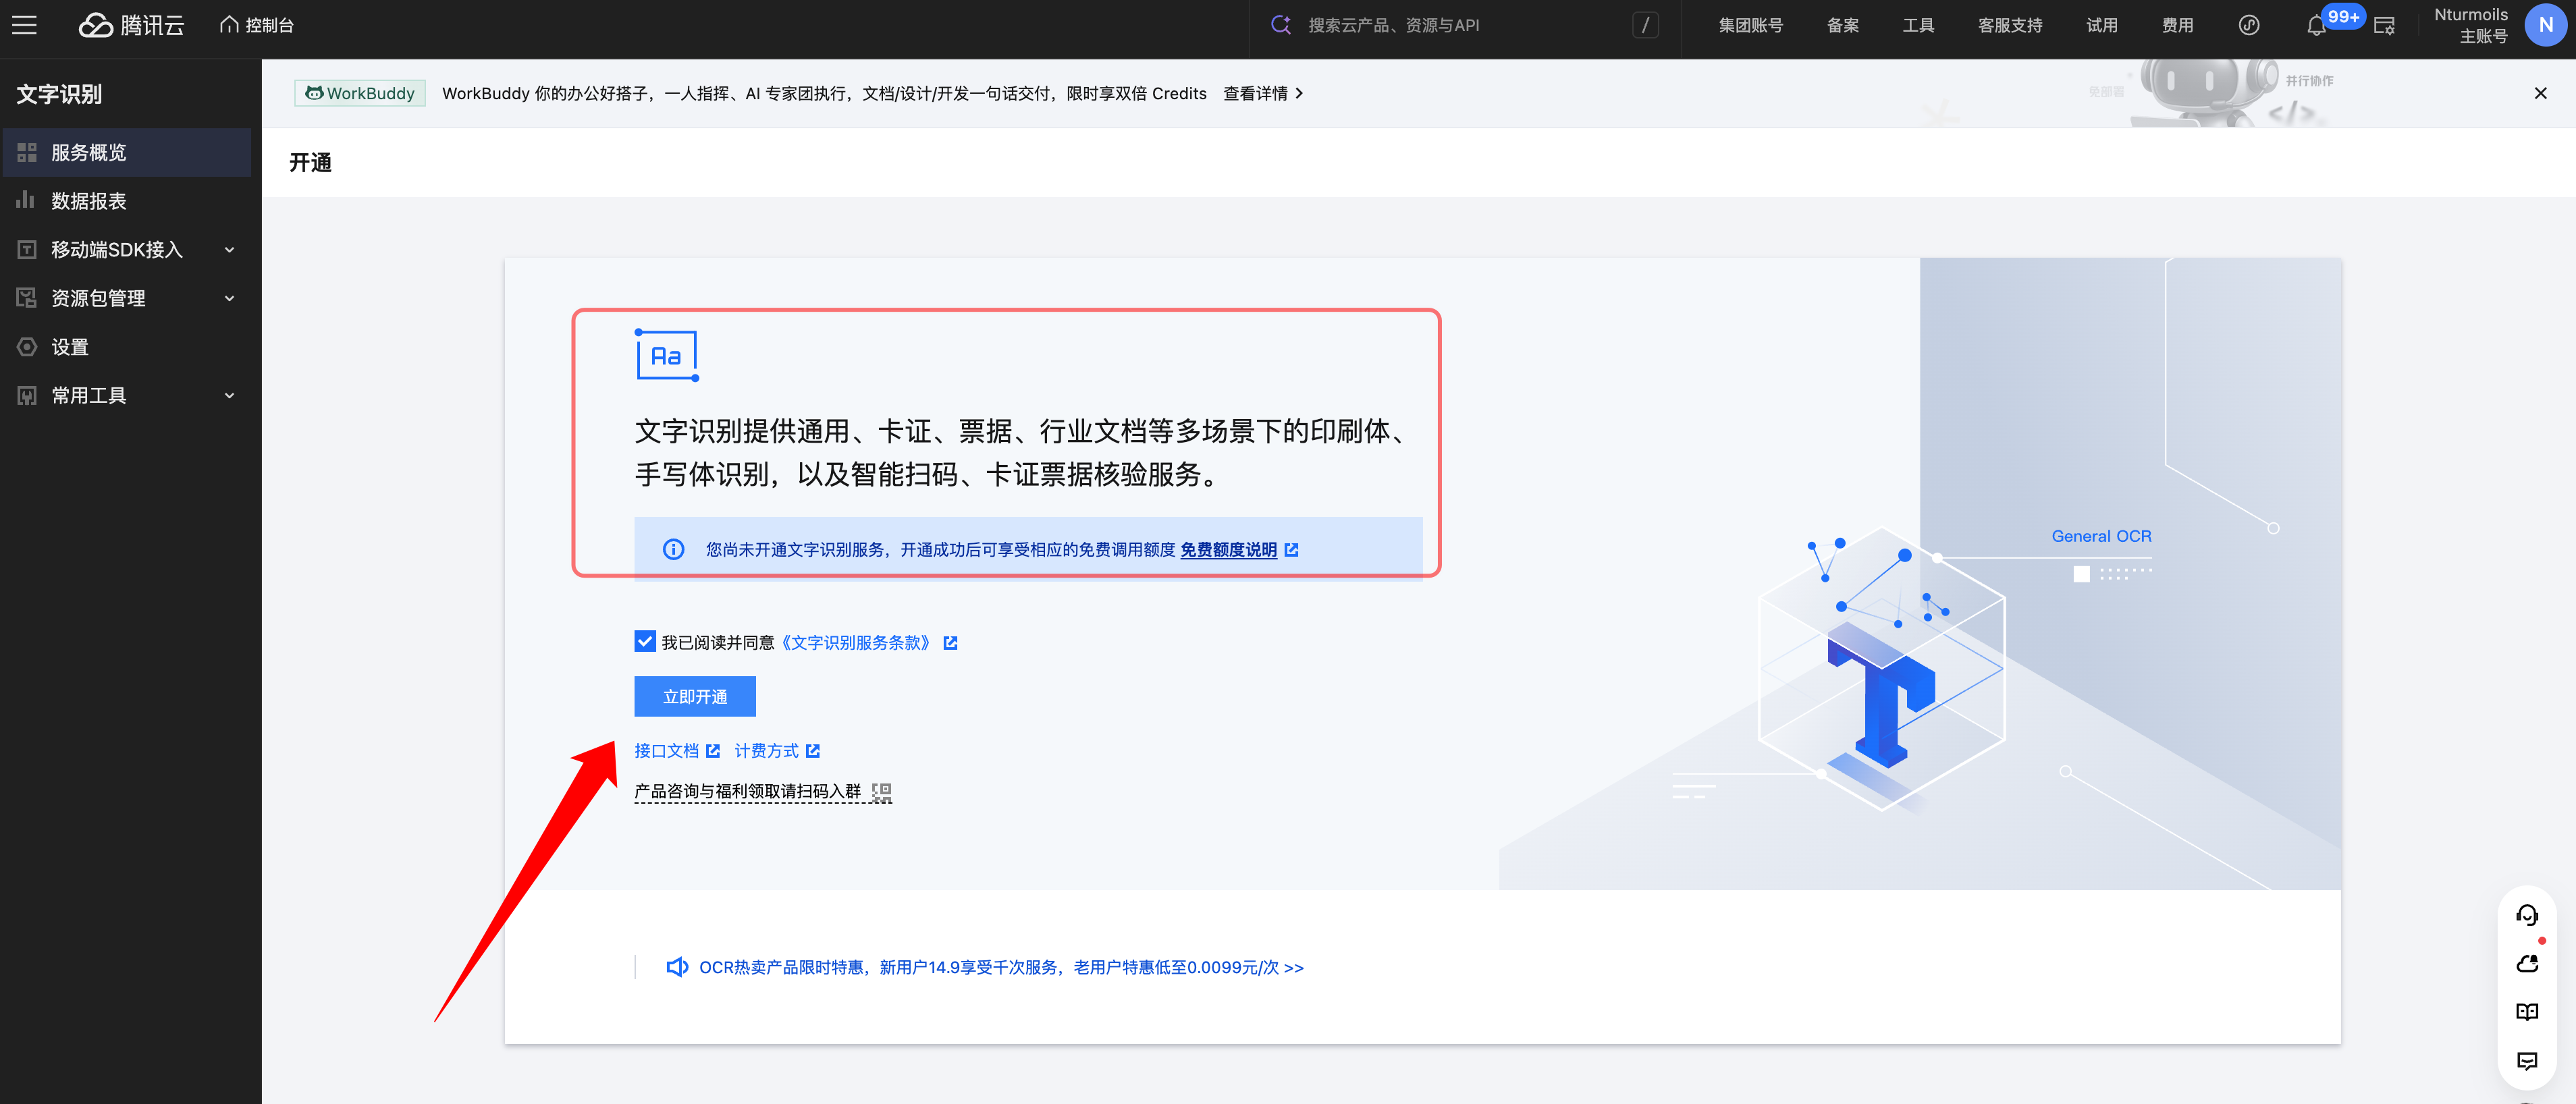
Task: Expand 常用工具 submenu
Action: point(127,395)
